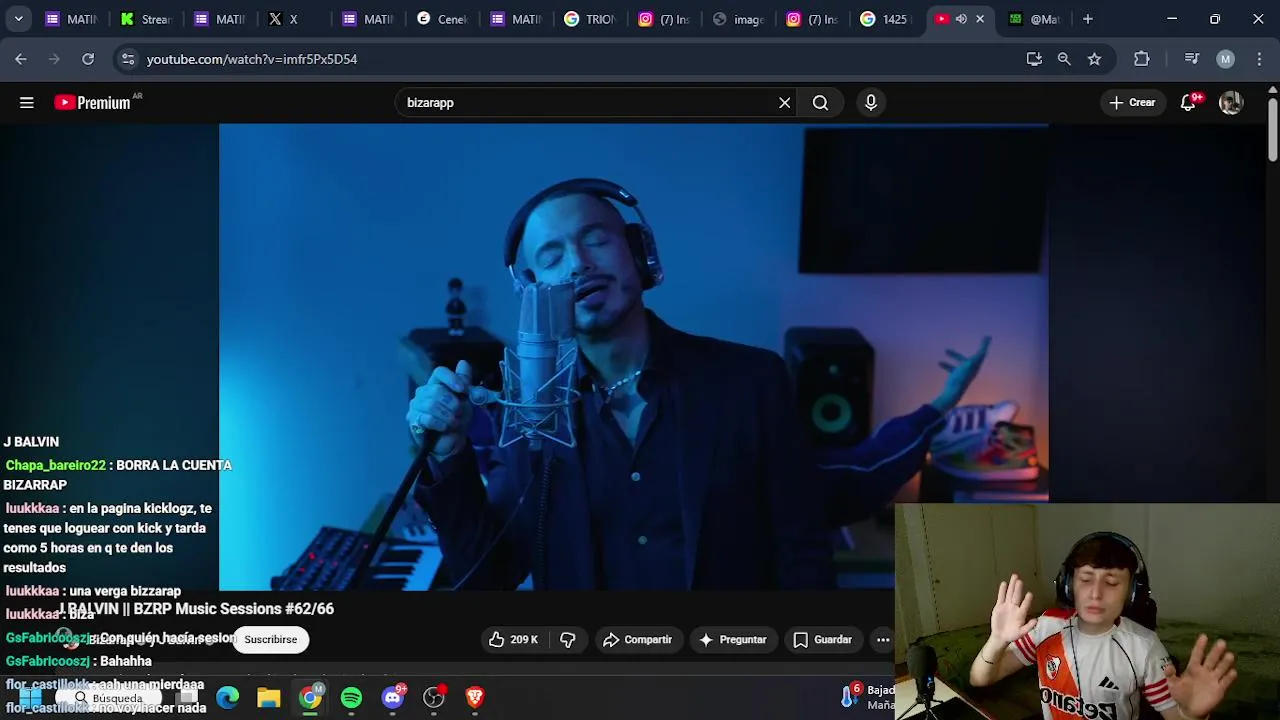
Task: Open the Chrome profile M button
Action: (1225, 59)
